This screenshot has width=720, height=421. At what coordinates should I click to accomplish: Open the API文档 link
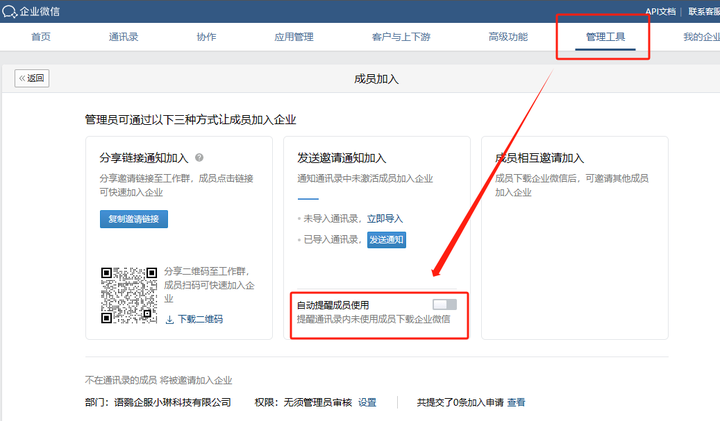(660, 11)
